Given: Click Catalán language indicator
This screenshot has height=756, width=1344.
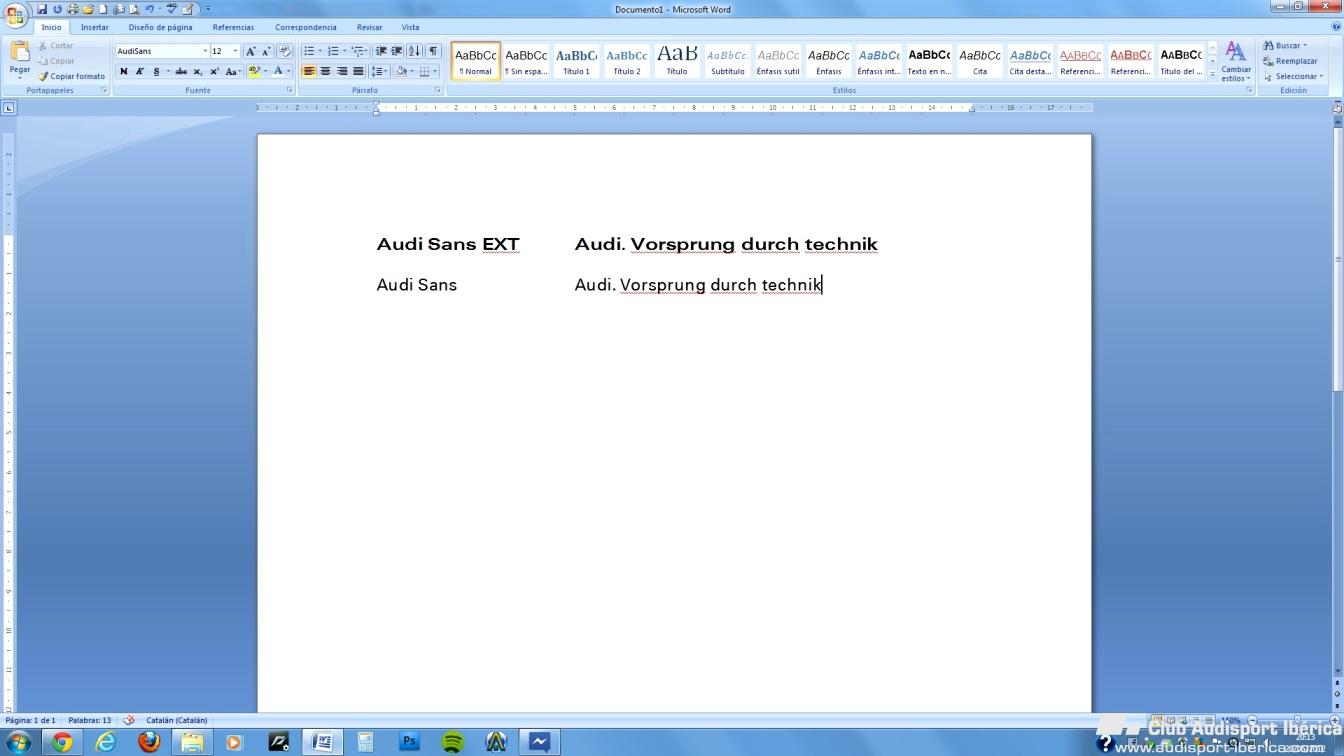Looking at the screenshot, I should click(x=177, y=720).
